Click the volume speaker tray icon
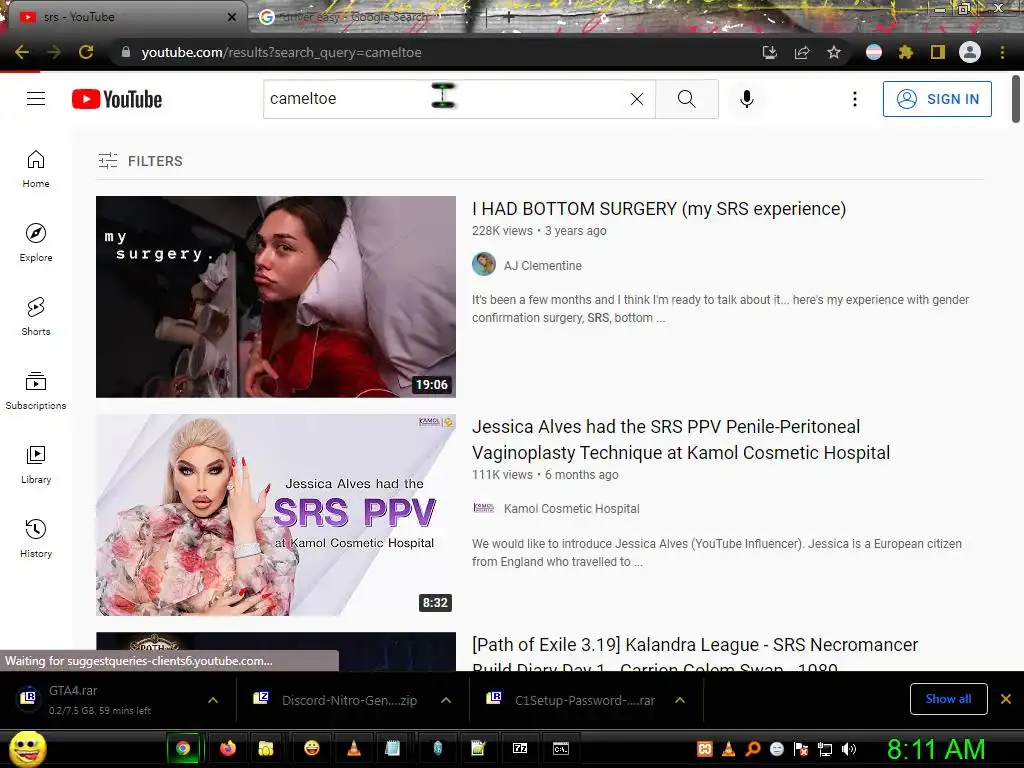Image resolution: width=1024 pixels, height=768 pixels. (x=849, y=749)
